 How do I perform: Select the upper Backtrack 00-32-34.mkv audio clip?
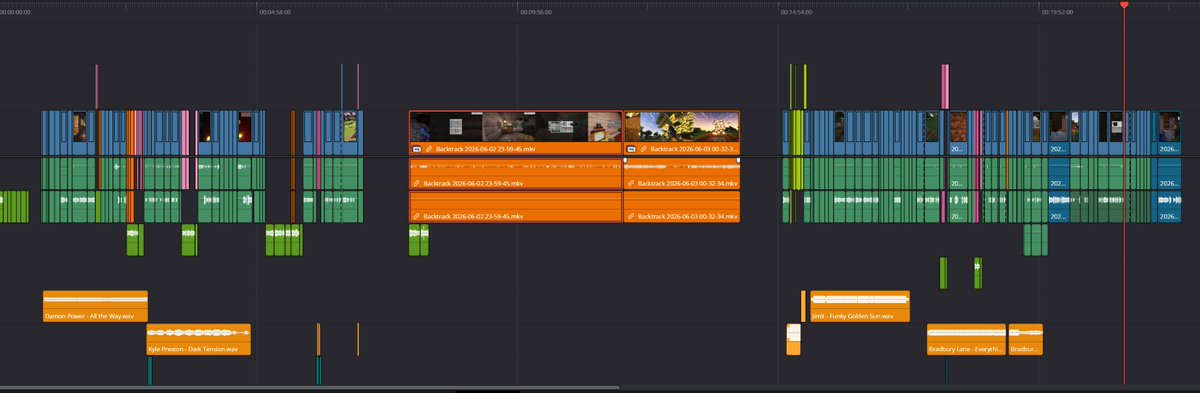(x=681, y=173)
